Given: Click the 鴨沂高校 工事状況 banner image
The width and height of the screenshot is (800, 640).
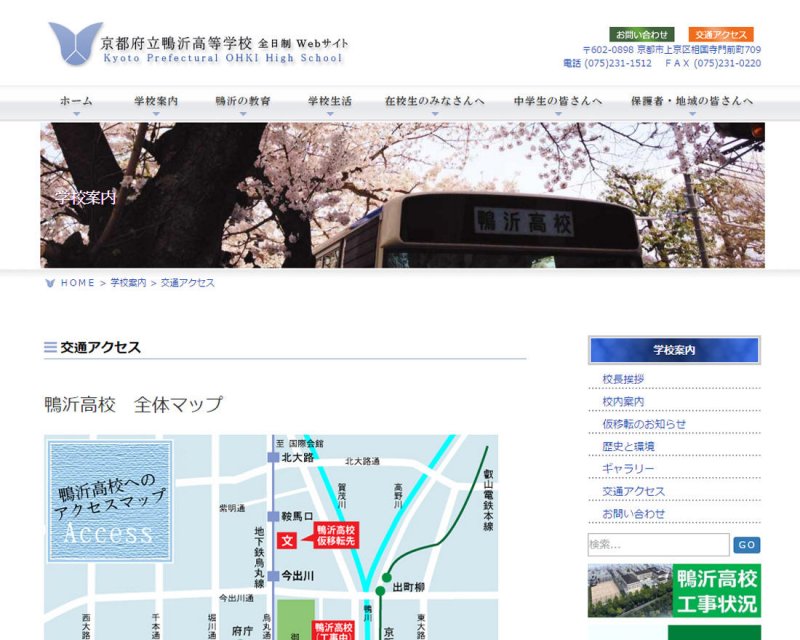Looking at the screenshot, I should click(x=674, y=590).
